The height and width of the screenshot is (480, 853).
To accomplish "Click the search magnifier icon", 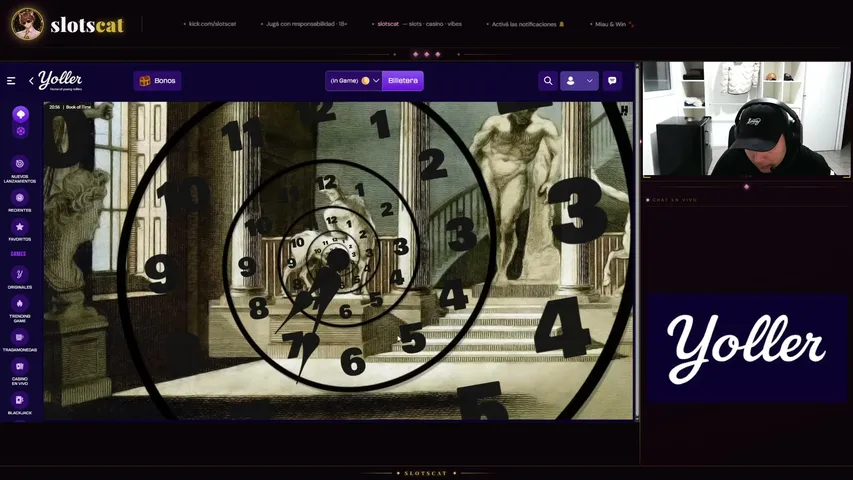I will tap(548, 81).
